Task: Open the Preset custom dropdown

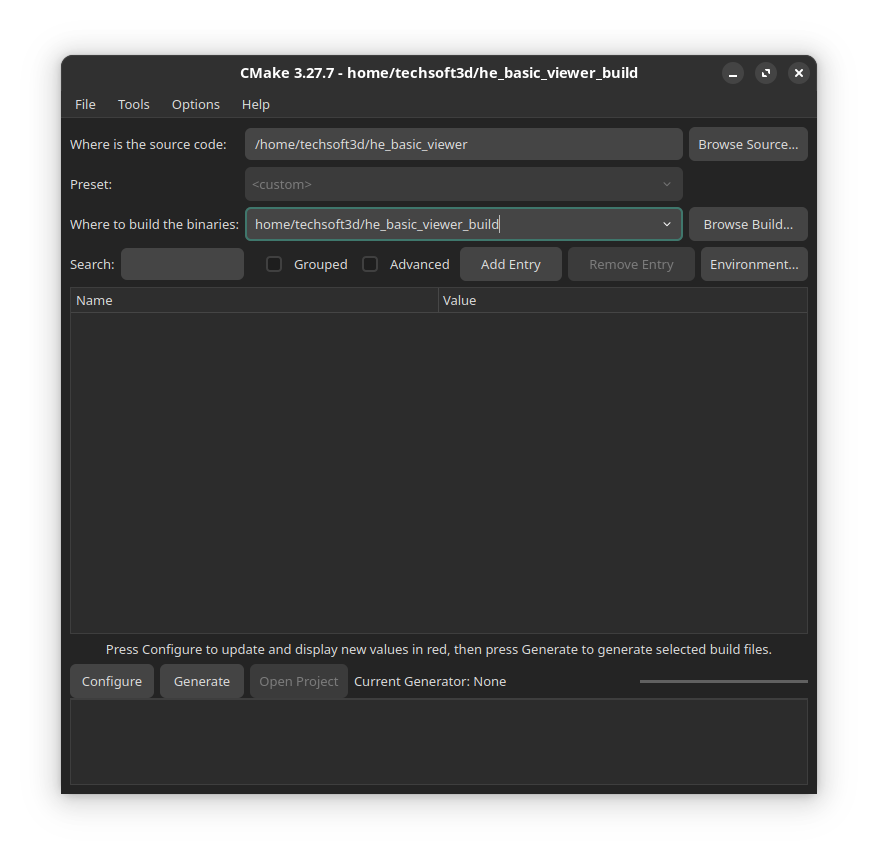Action: click(464, 184)
